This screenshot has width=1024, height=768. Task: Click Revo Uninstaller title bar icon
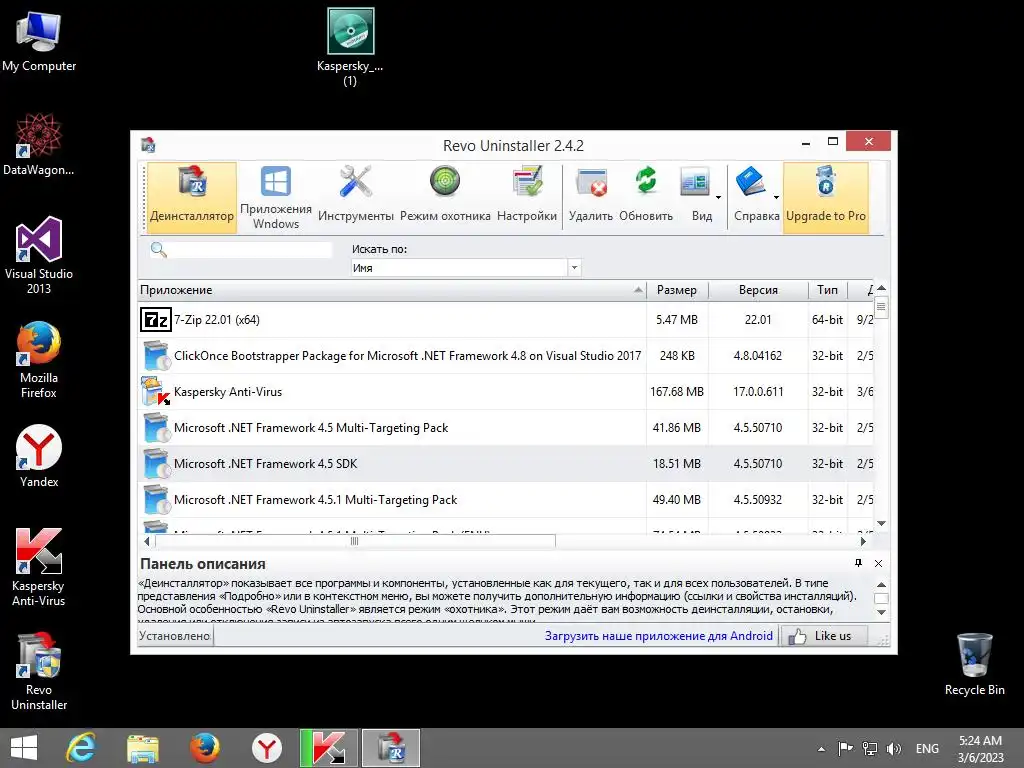(x=148, y=144)
